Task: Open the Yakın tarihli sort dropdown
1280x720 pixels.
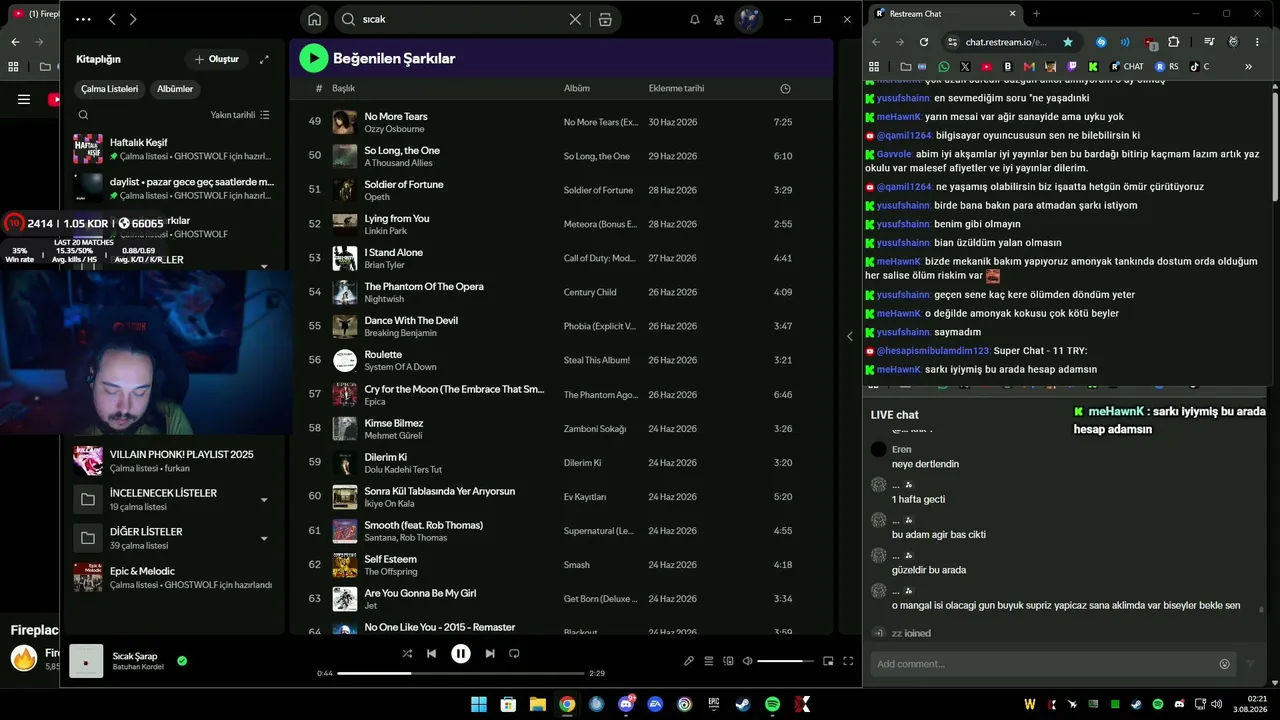Action: tap(240, 115)
